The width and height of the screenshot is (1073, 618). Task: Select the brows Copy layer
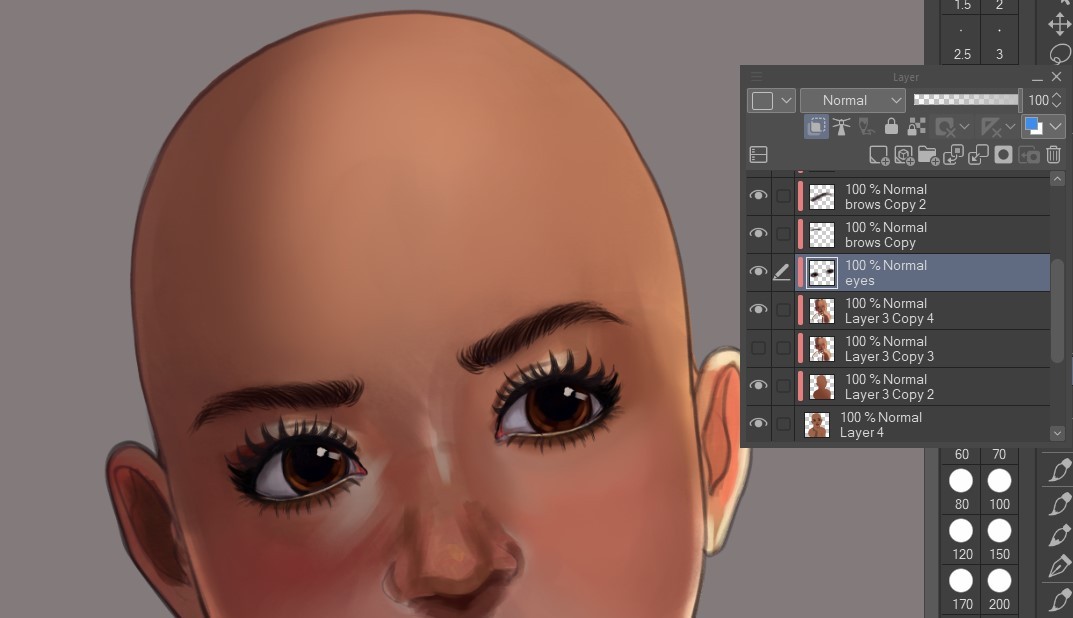pyautogui.click(x=922, y=234)
